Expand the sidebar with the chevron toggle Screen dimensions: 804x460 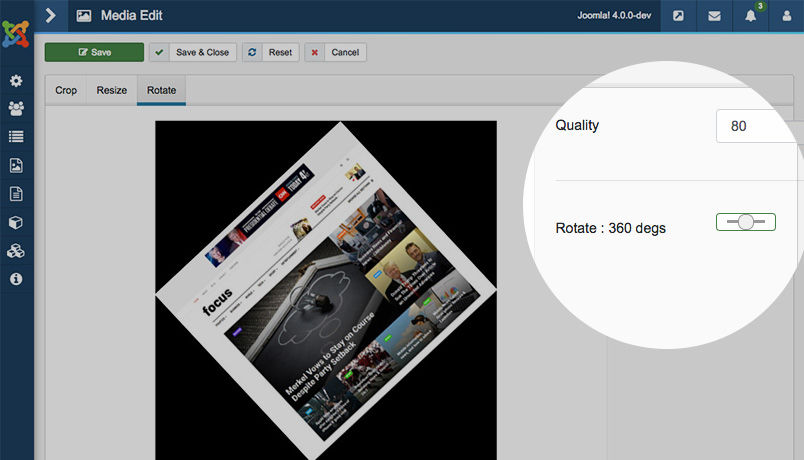(50, 16)
